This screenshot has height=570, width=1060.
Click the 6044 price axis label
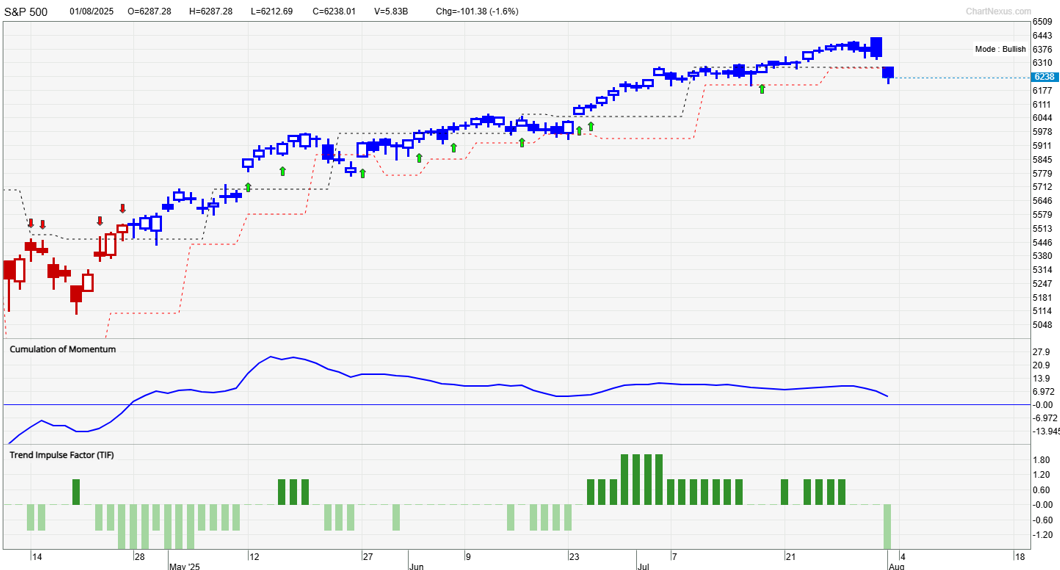pyautogui.click(x=1042, y=118)
